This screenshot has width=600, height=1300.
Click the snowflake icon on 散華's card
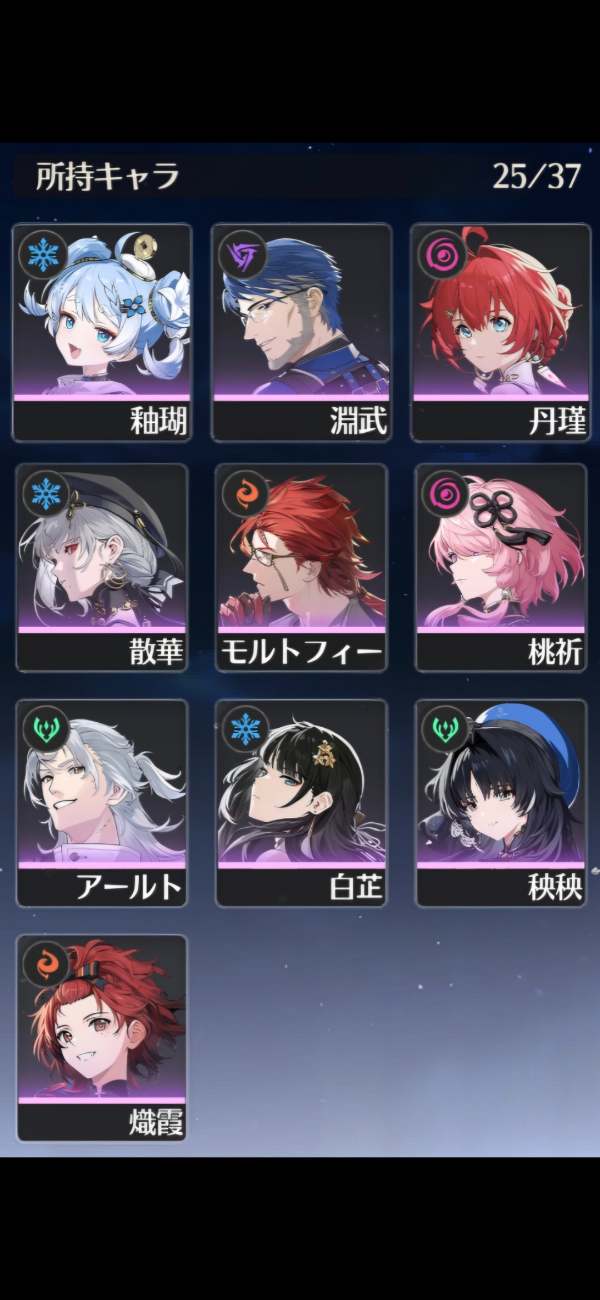(43, 493)
